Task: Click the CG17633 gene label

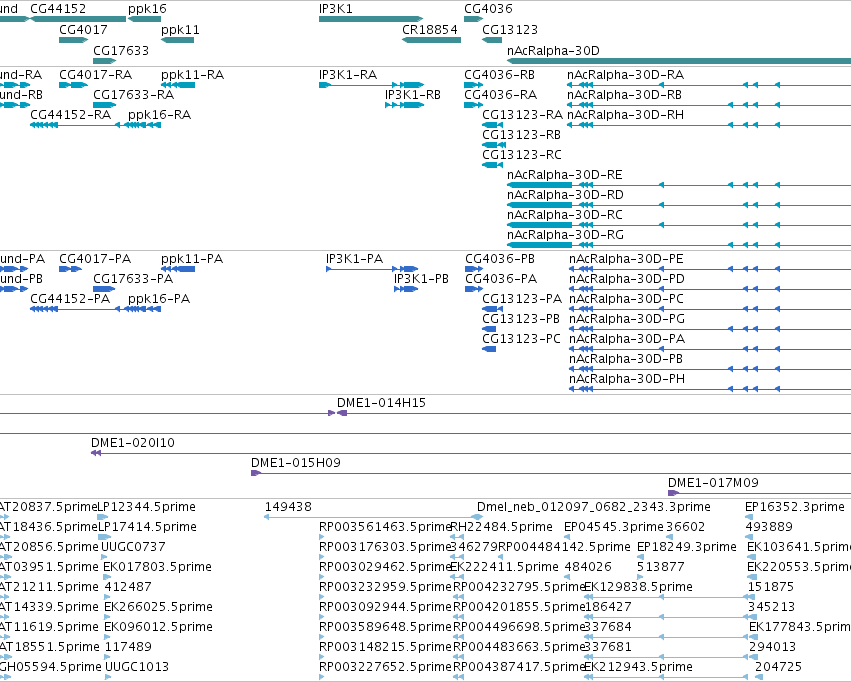Action: pos(120,50)
